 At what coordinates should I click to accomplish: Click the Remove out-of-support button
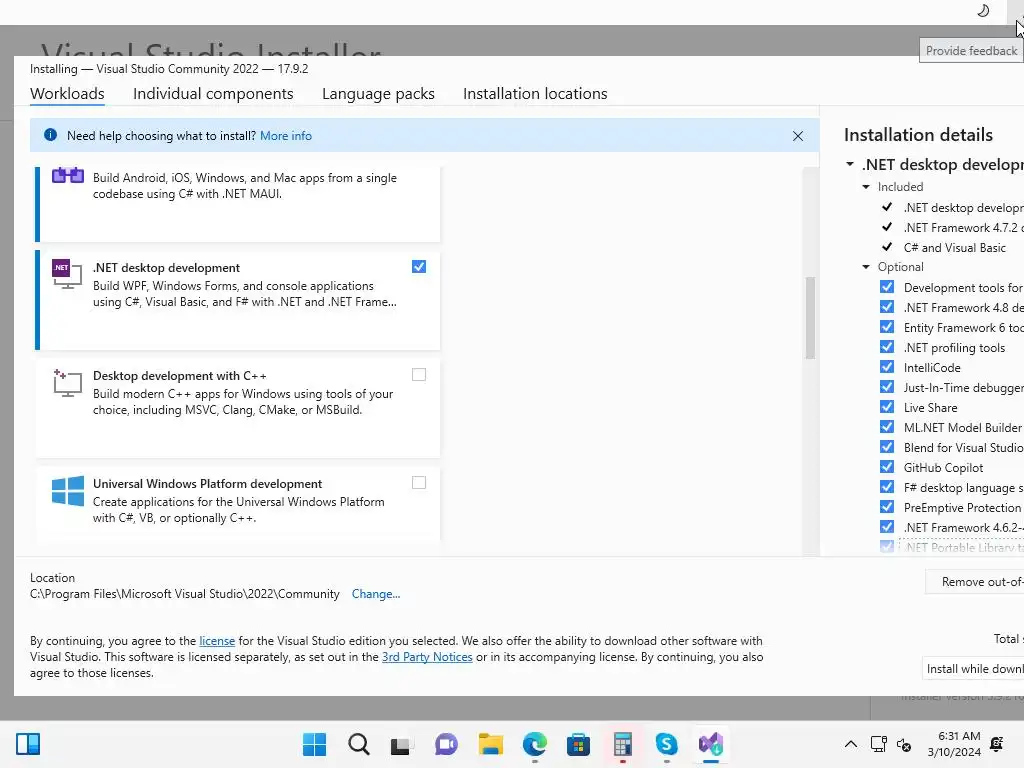(974, 582)
